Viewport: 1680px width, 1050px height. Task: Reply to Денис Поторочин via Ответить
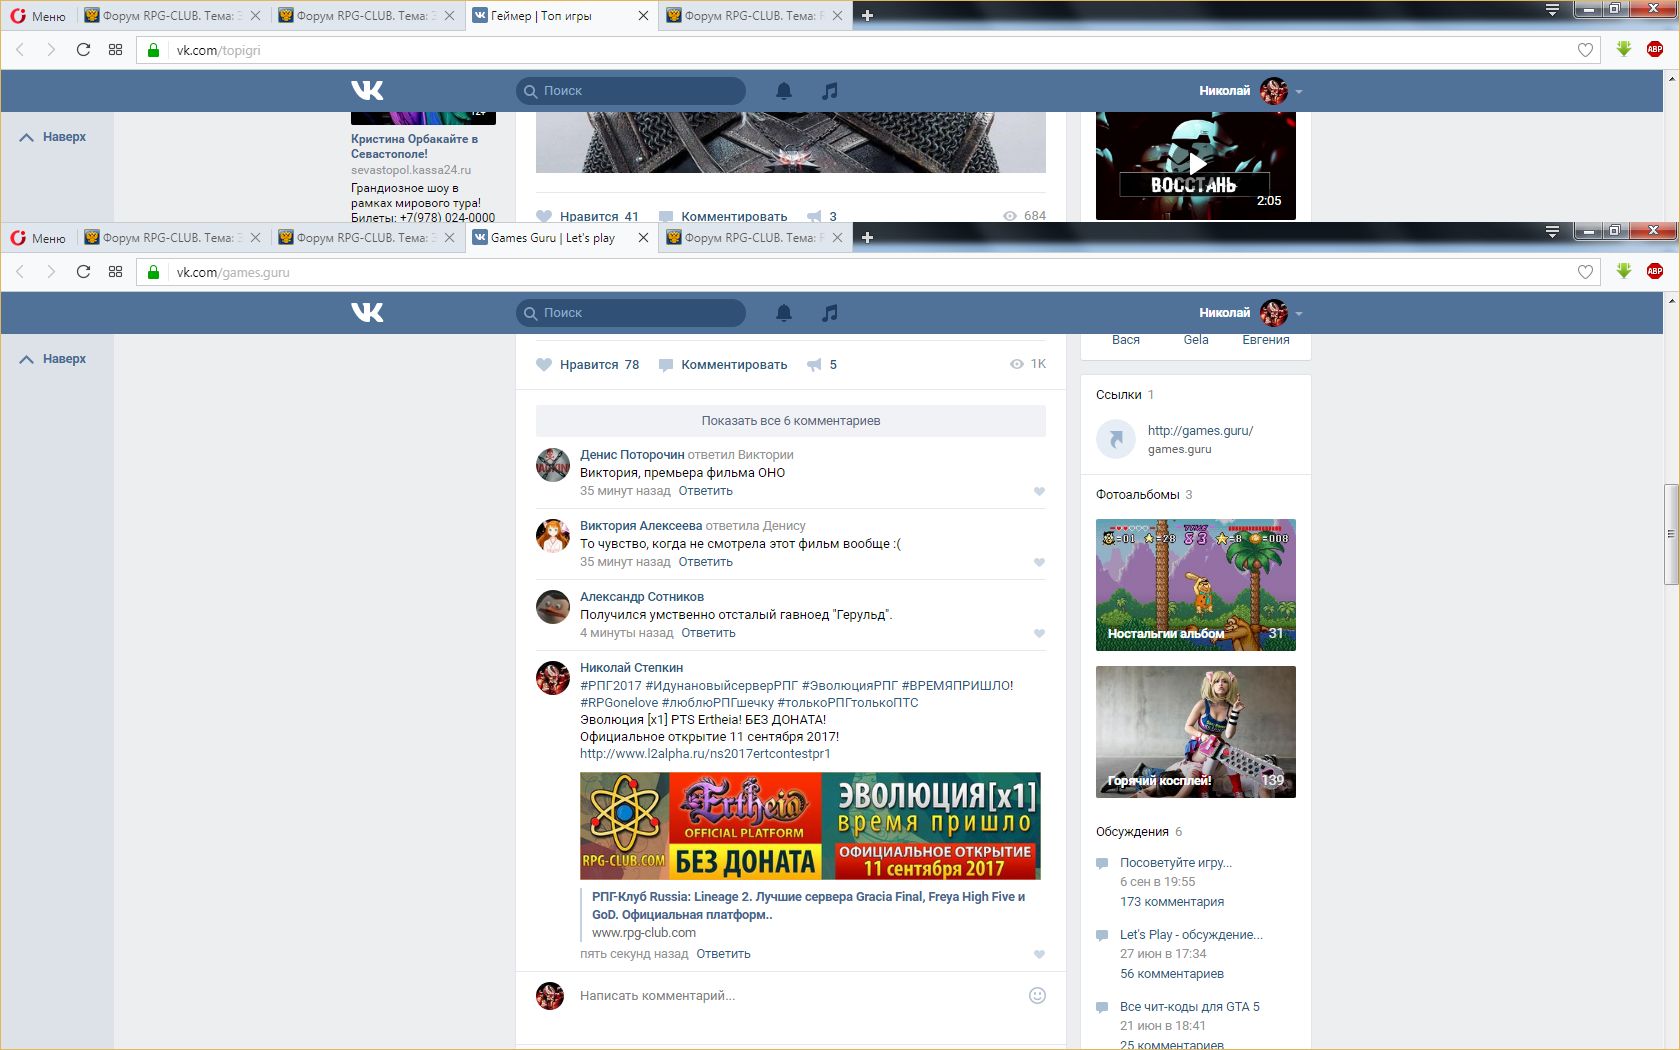705,491
